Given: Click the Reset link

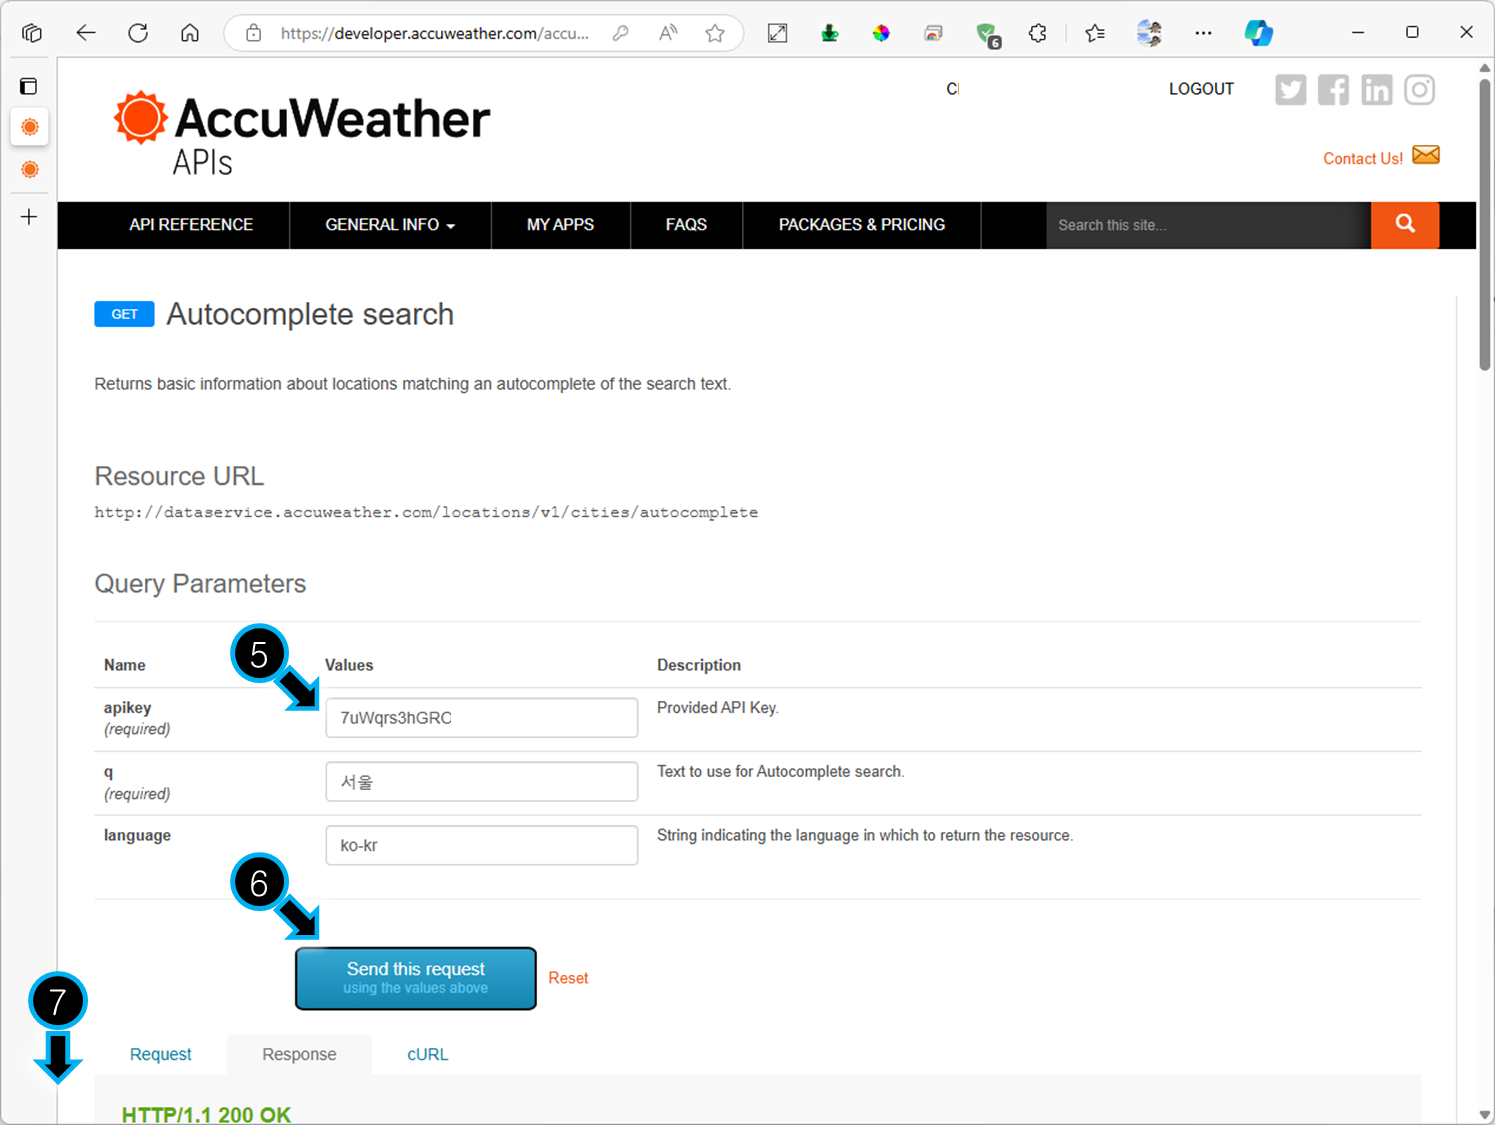Looking at the screenshot, I should [x=568, y=978].
